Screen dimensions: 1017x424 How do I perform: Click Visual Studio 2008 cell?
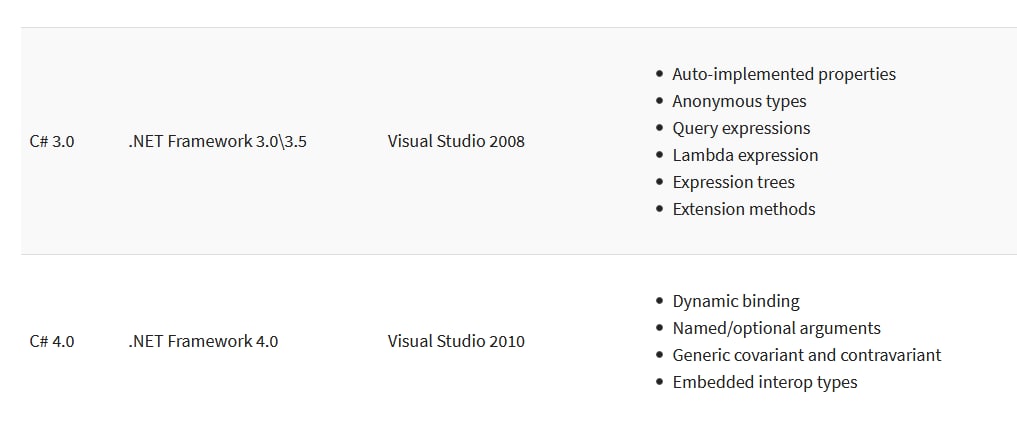click(456, 141)
